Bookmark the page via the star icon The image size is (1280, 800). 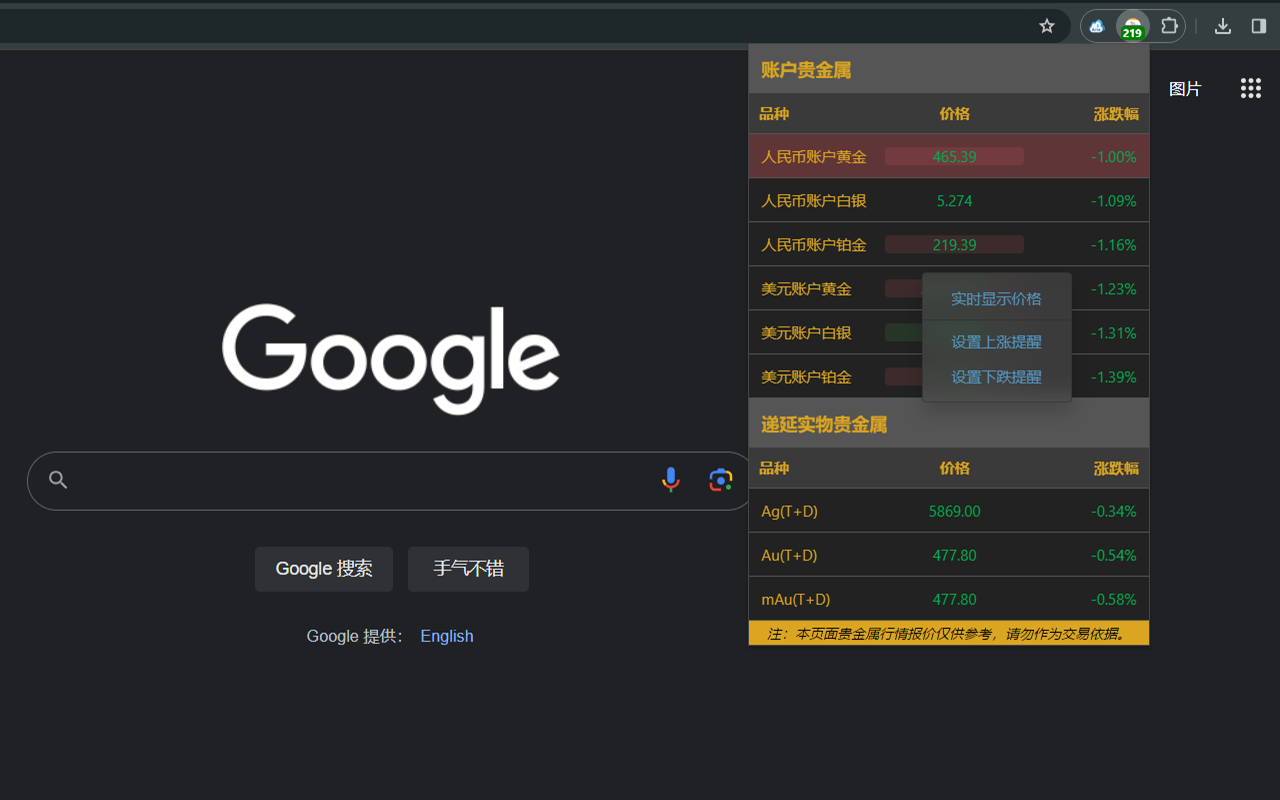coord(1046,26)
